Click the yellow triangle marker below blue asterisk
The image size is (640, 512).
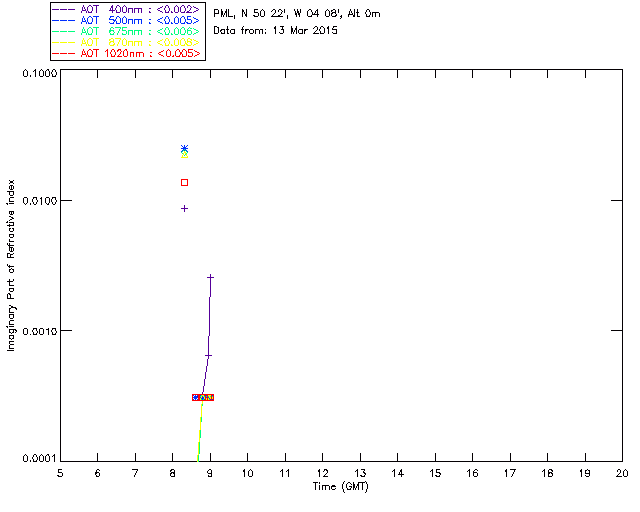point(184,155)
